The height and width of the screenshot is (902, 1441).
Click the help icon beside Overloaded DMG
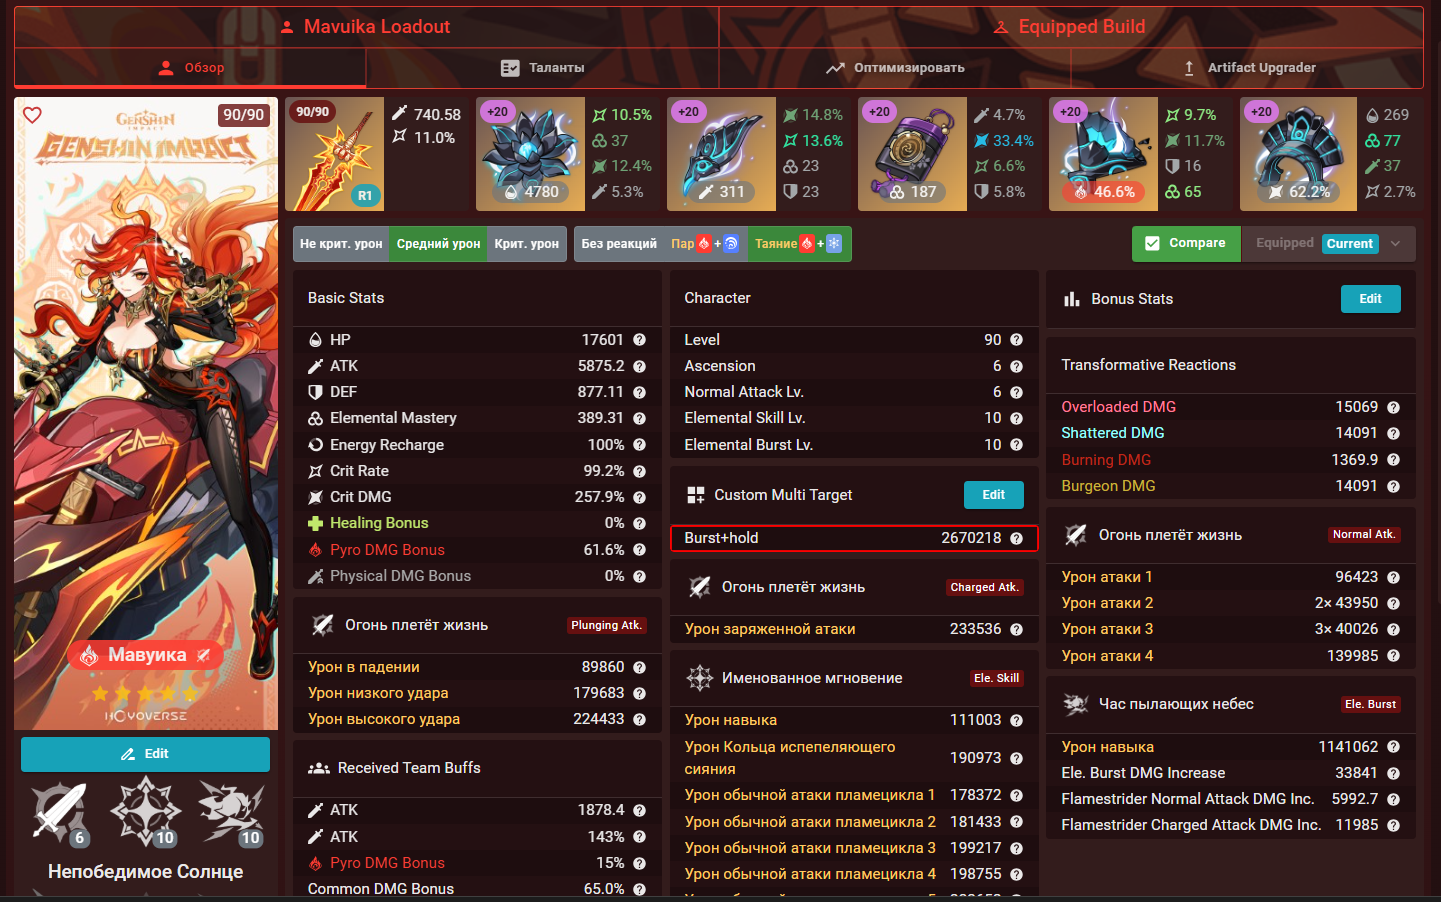pos(1393,407)
